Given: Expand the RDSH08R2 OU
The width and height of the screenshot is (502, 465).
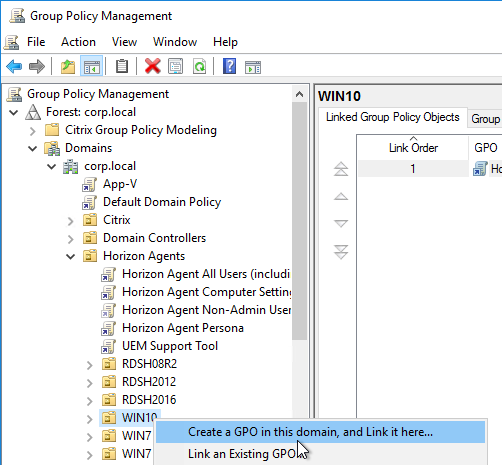Looking at the screenshot, I should coord(90,365).
